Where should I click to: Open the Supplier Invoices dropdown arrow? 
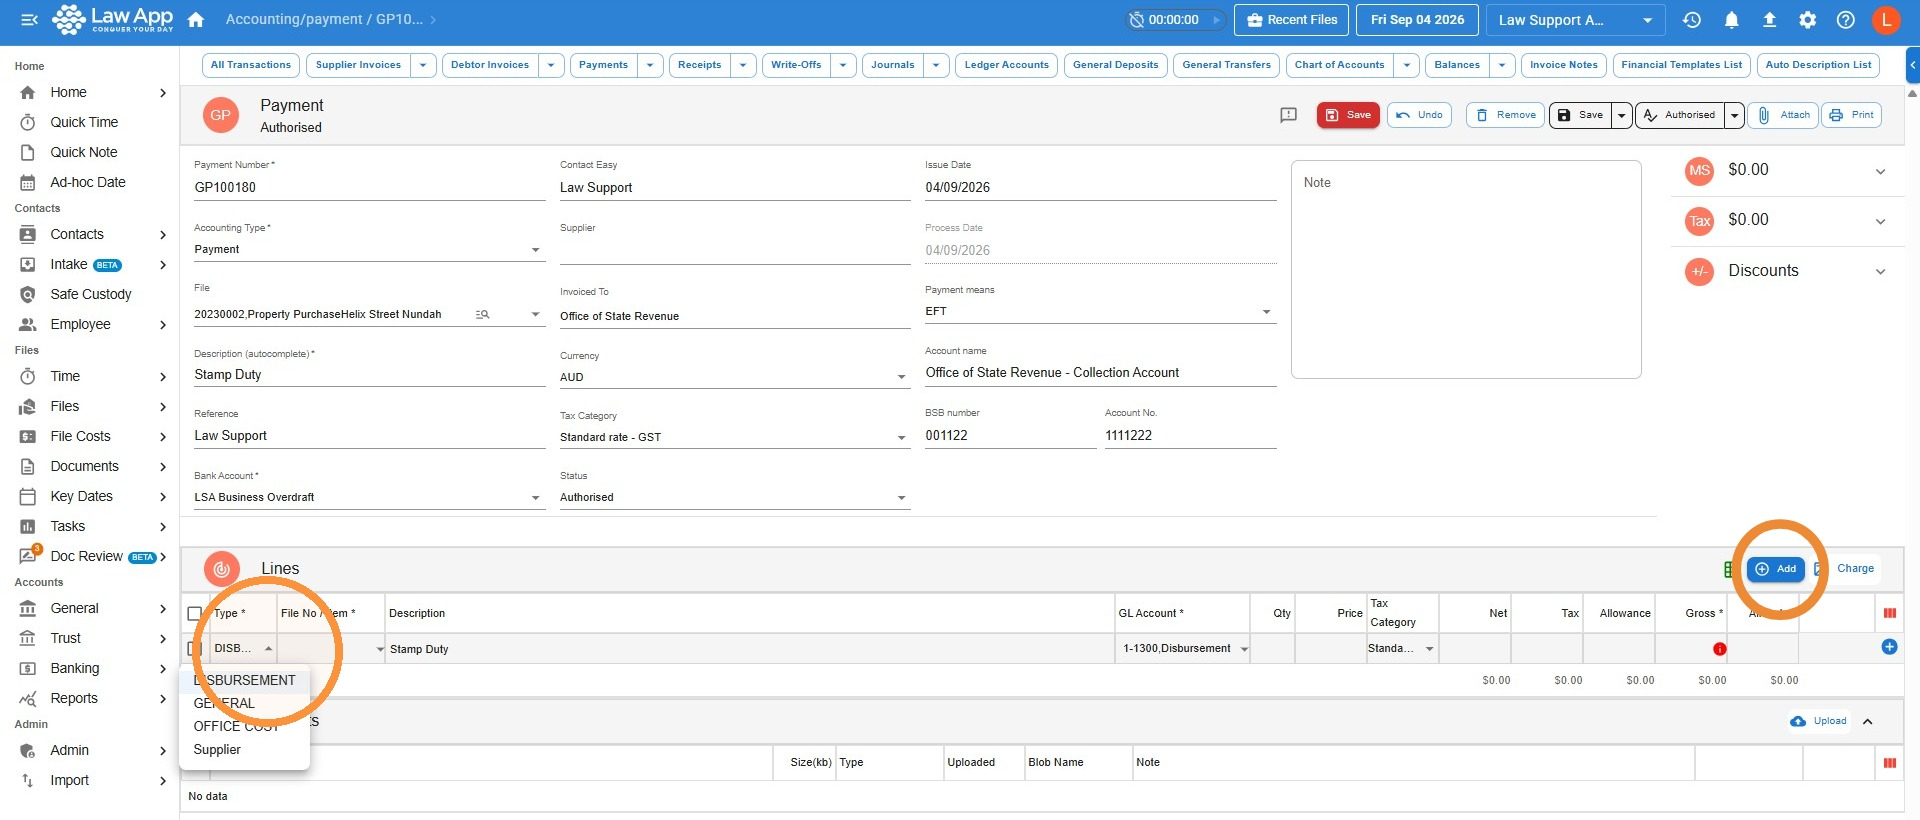click(x=423, y=65)
